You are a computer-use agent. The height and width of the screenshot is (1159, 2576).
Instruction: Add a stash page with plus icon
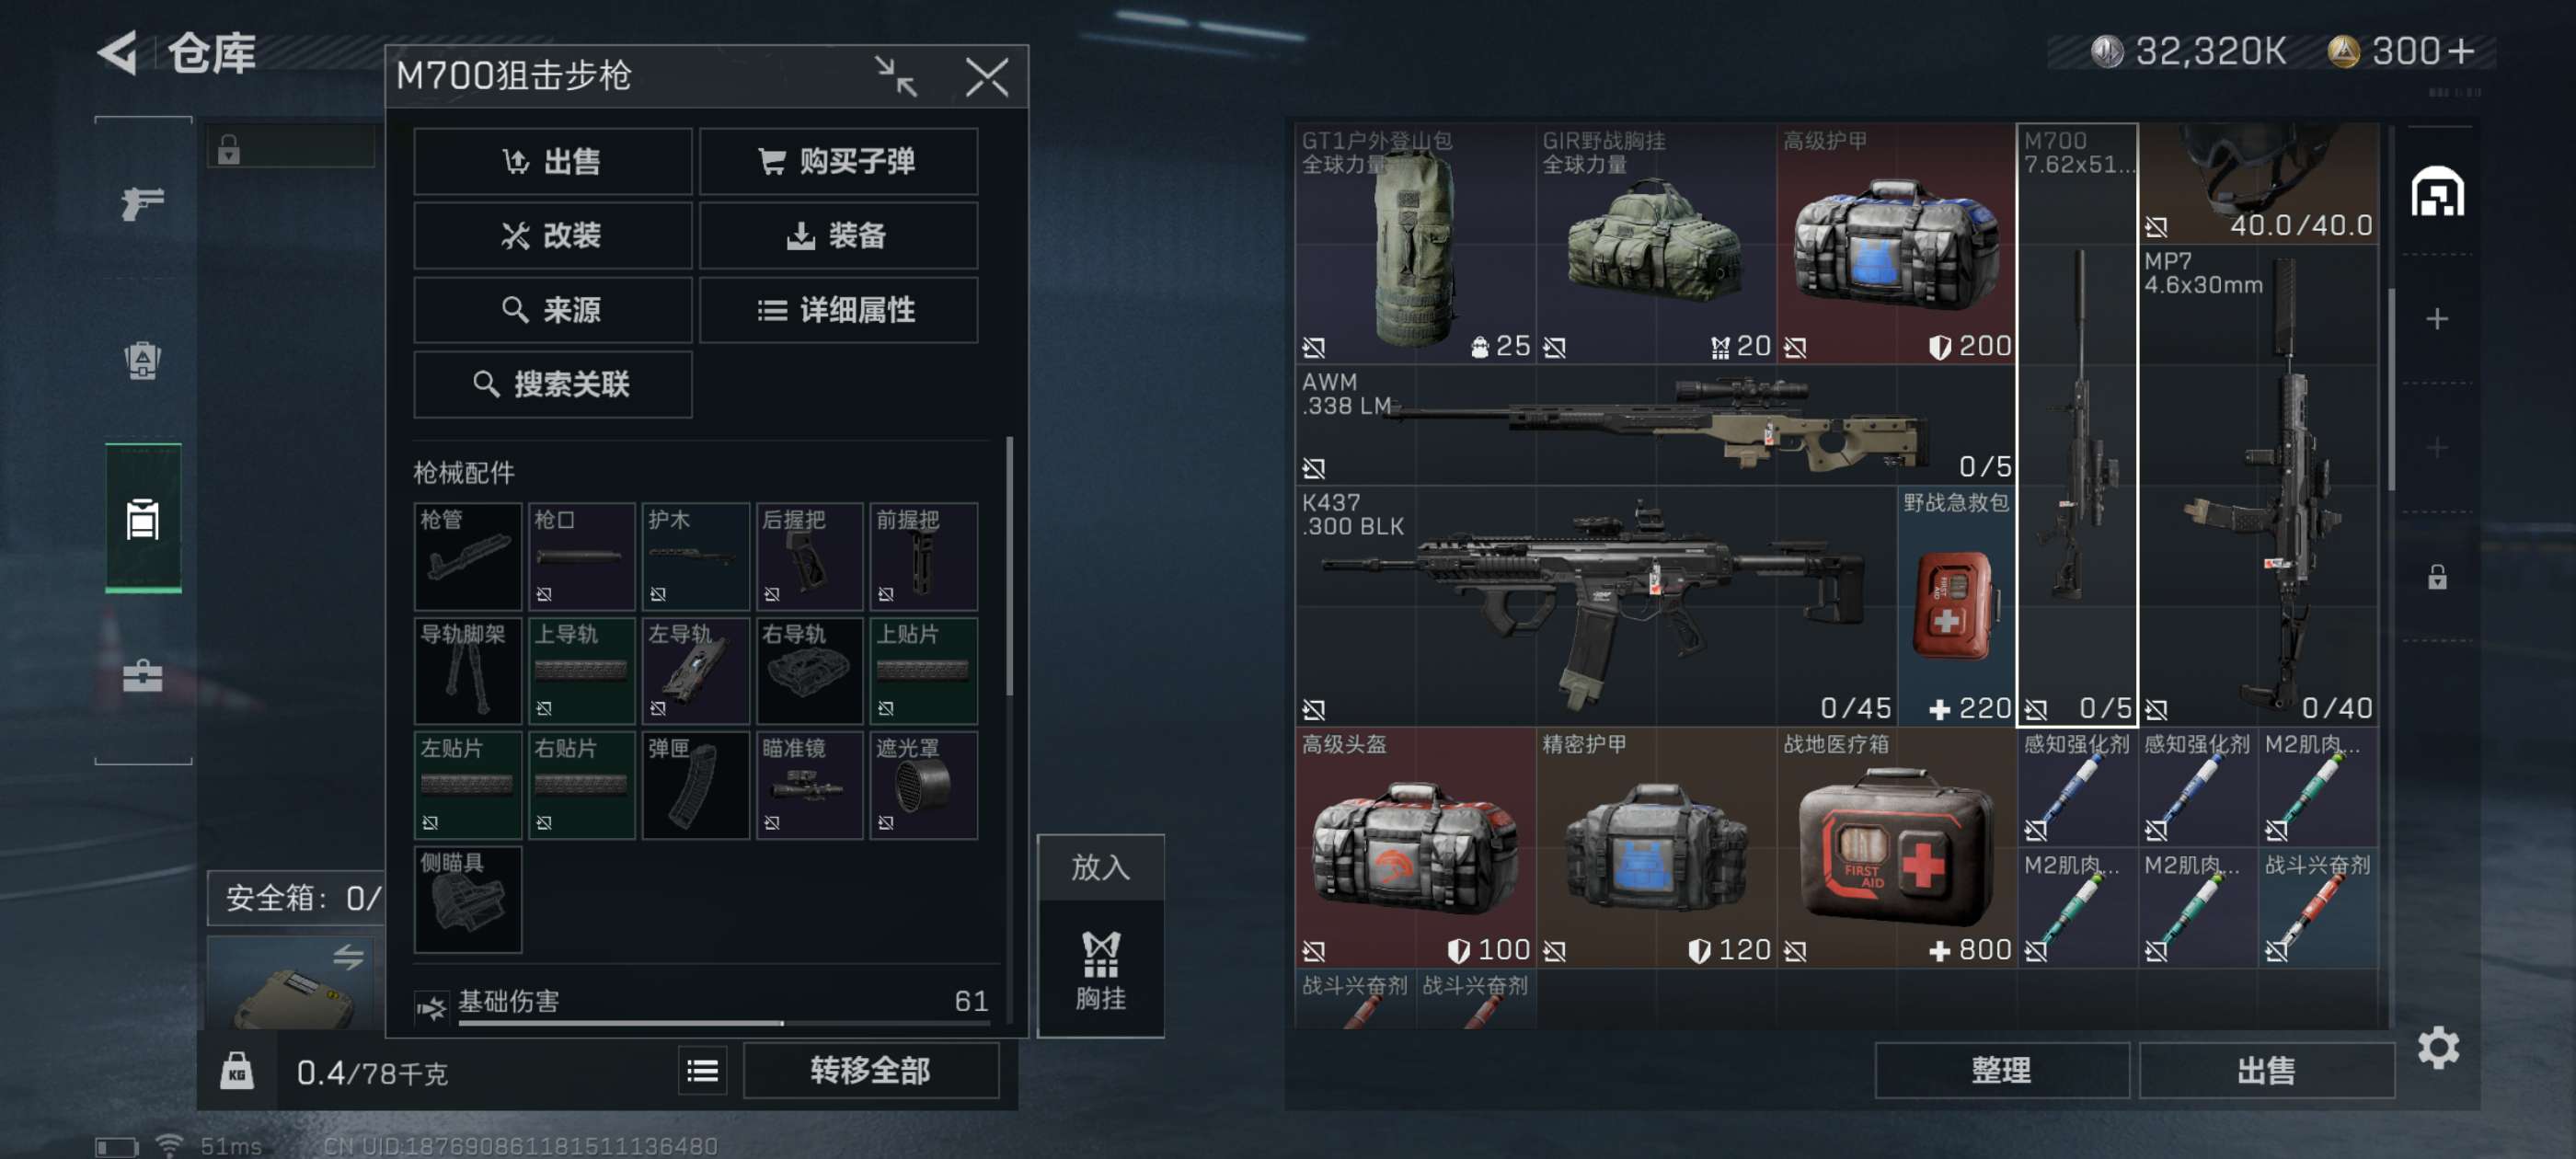[x=2436, y=319]
